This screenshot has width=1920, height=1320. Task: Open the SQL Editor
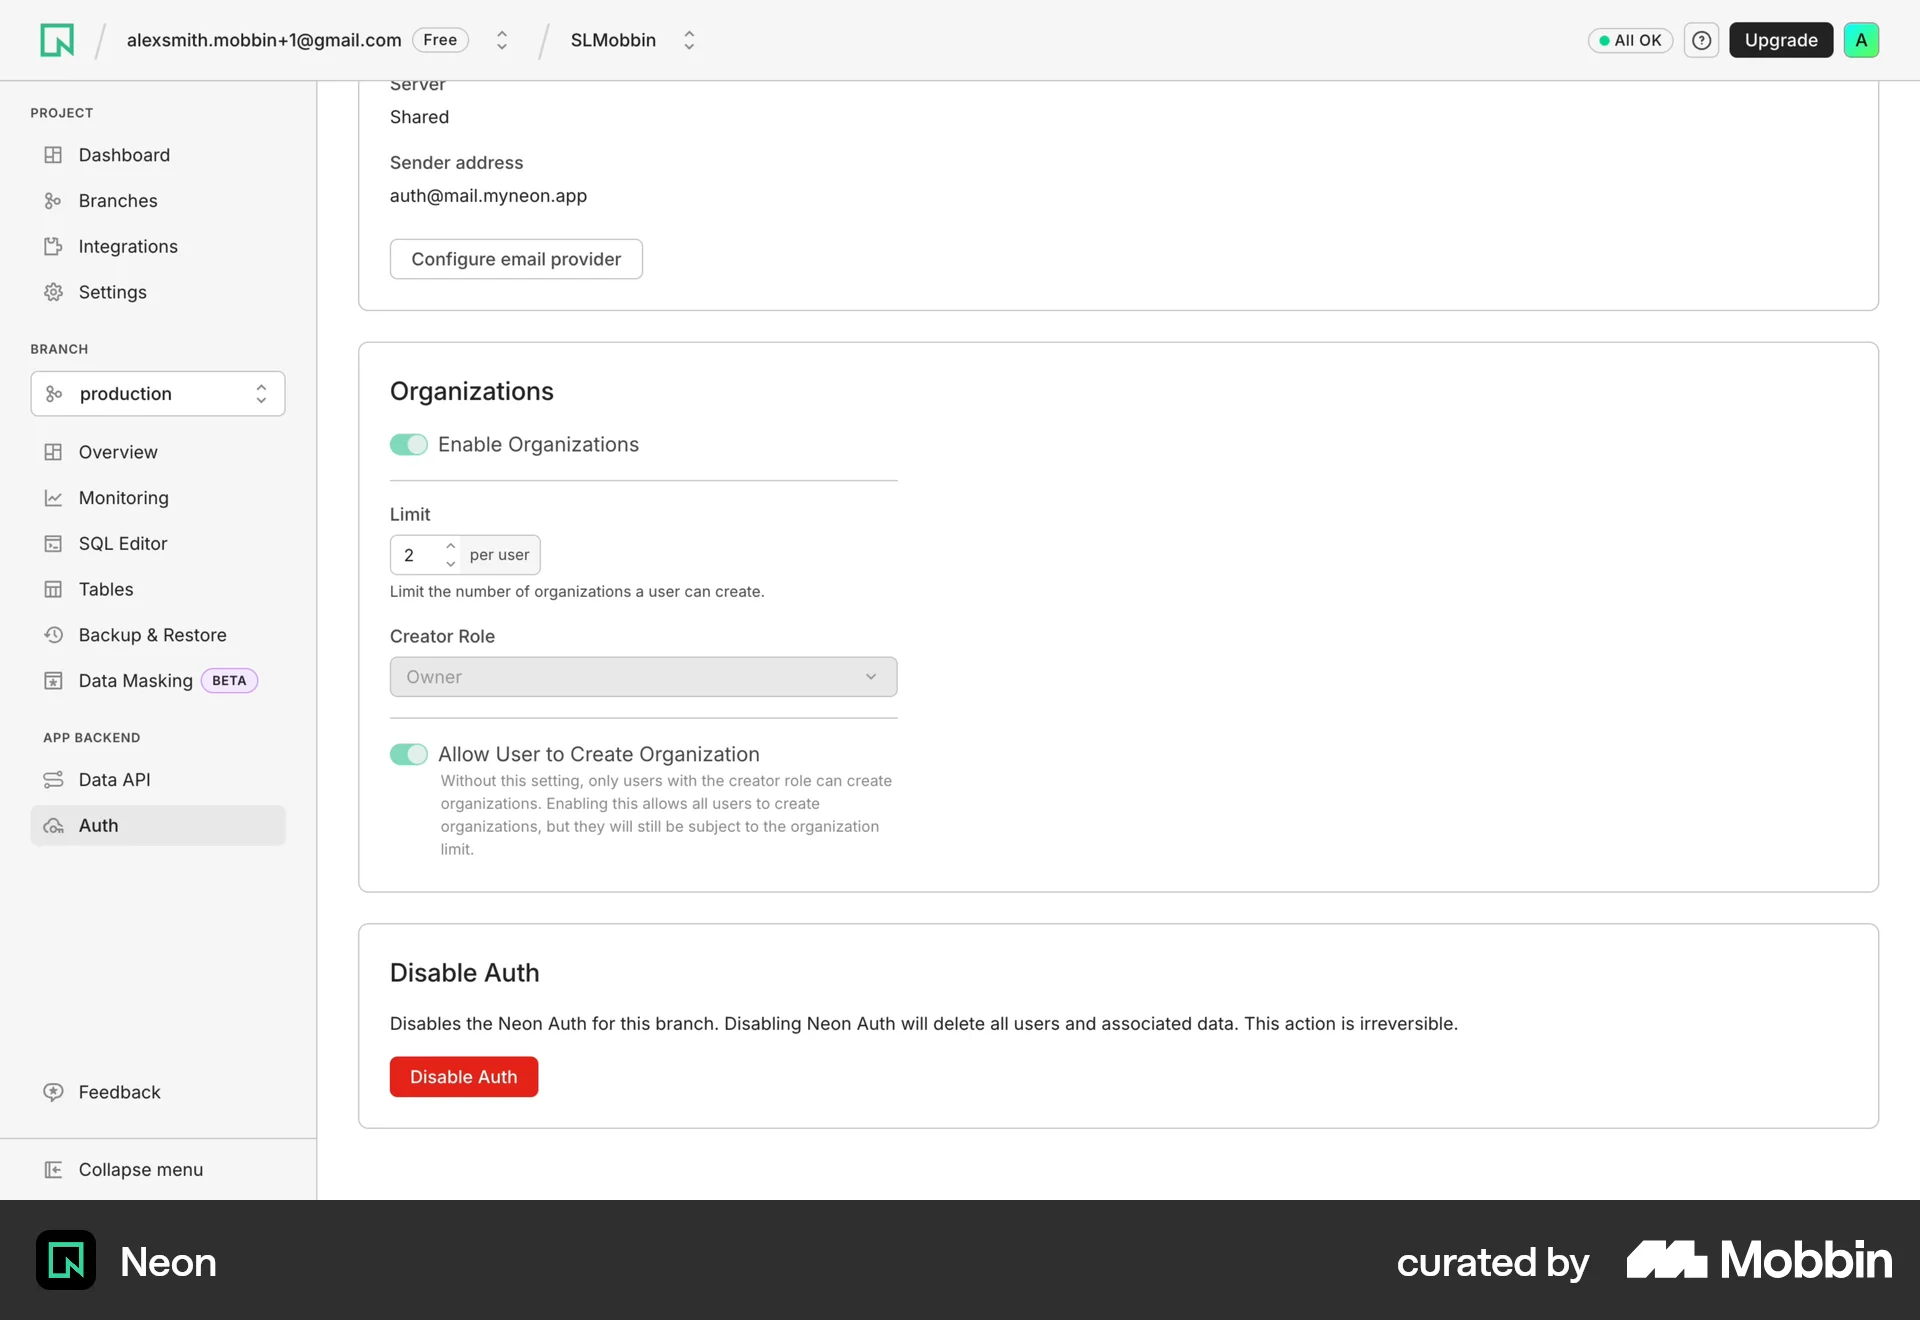coord(158,544)
